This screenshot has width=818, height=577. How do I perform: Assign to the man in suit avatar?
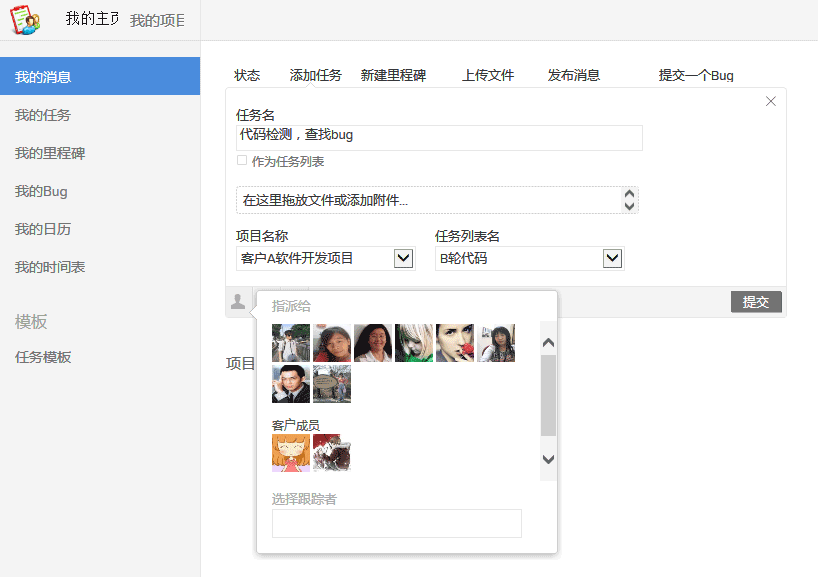[291, 384]
